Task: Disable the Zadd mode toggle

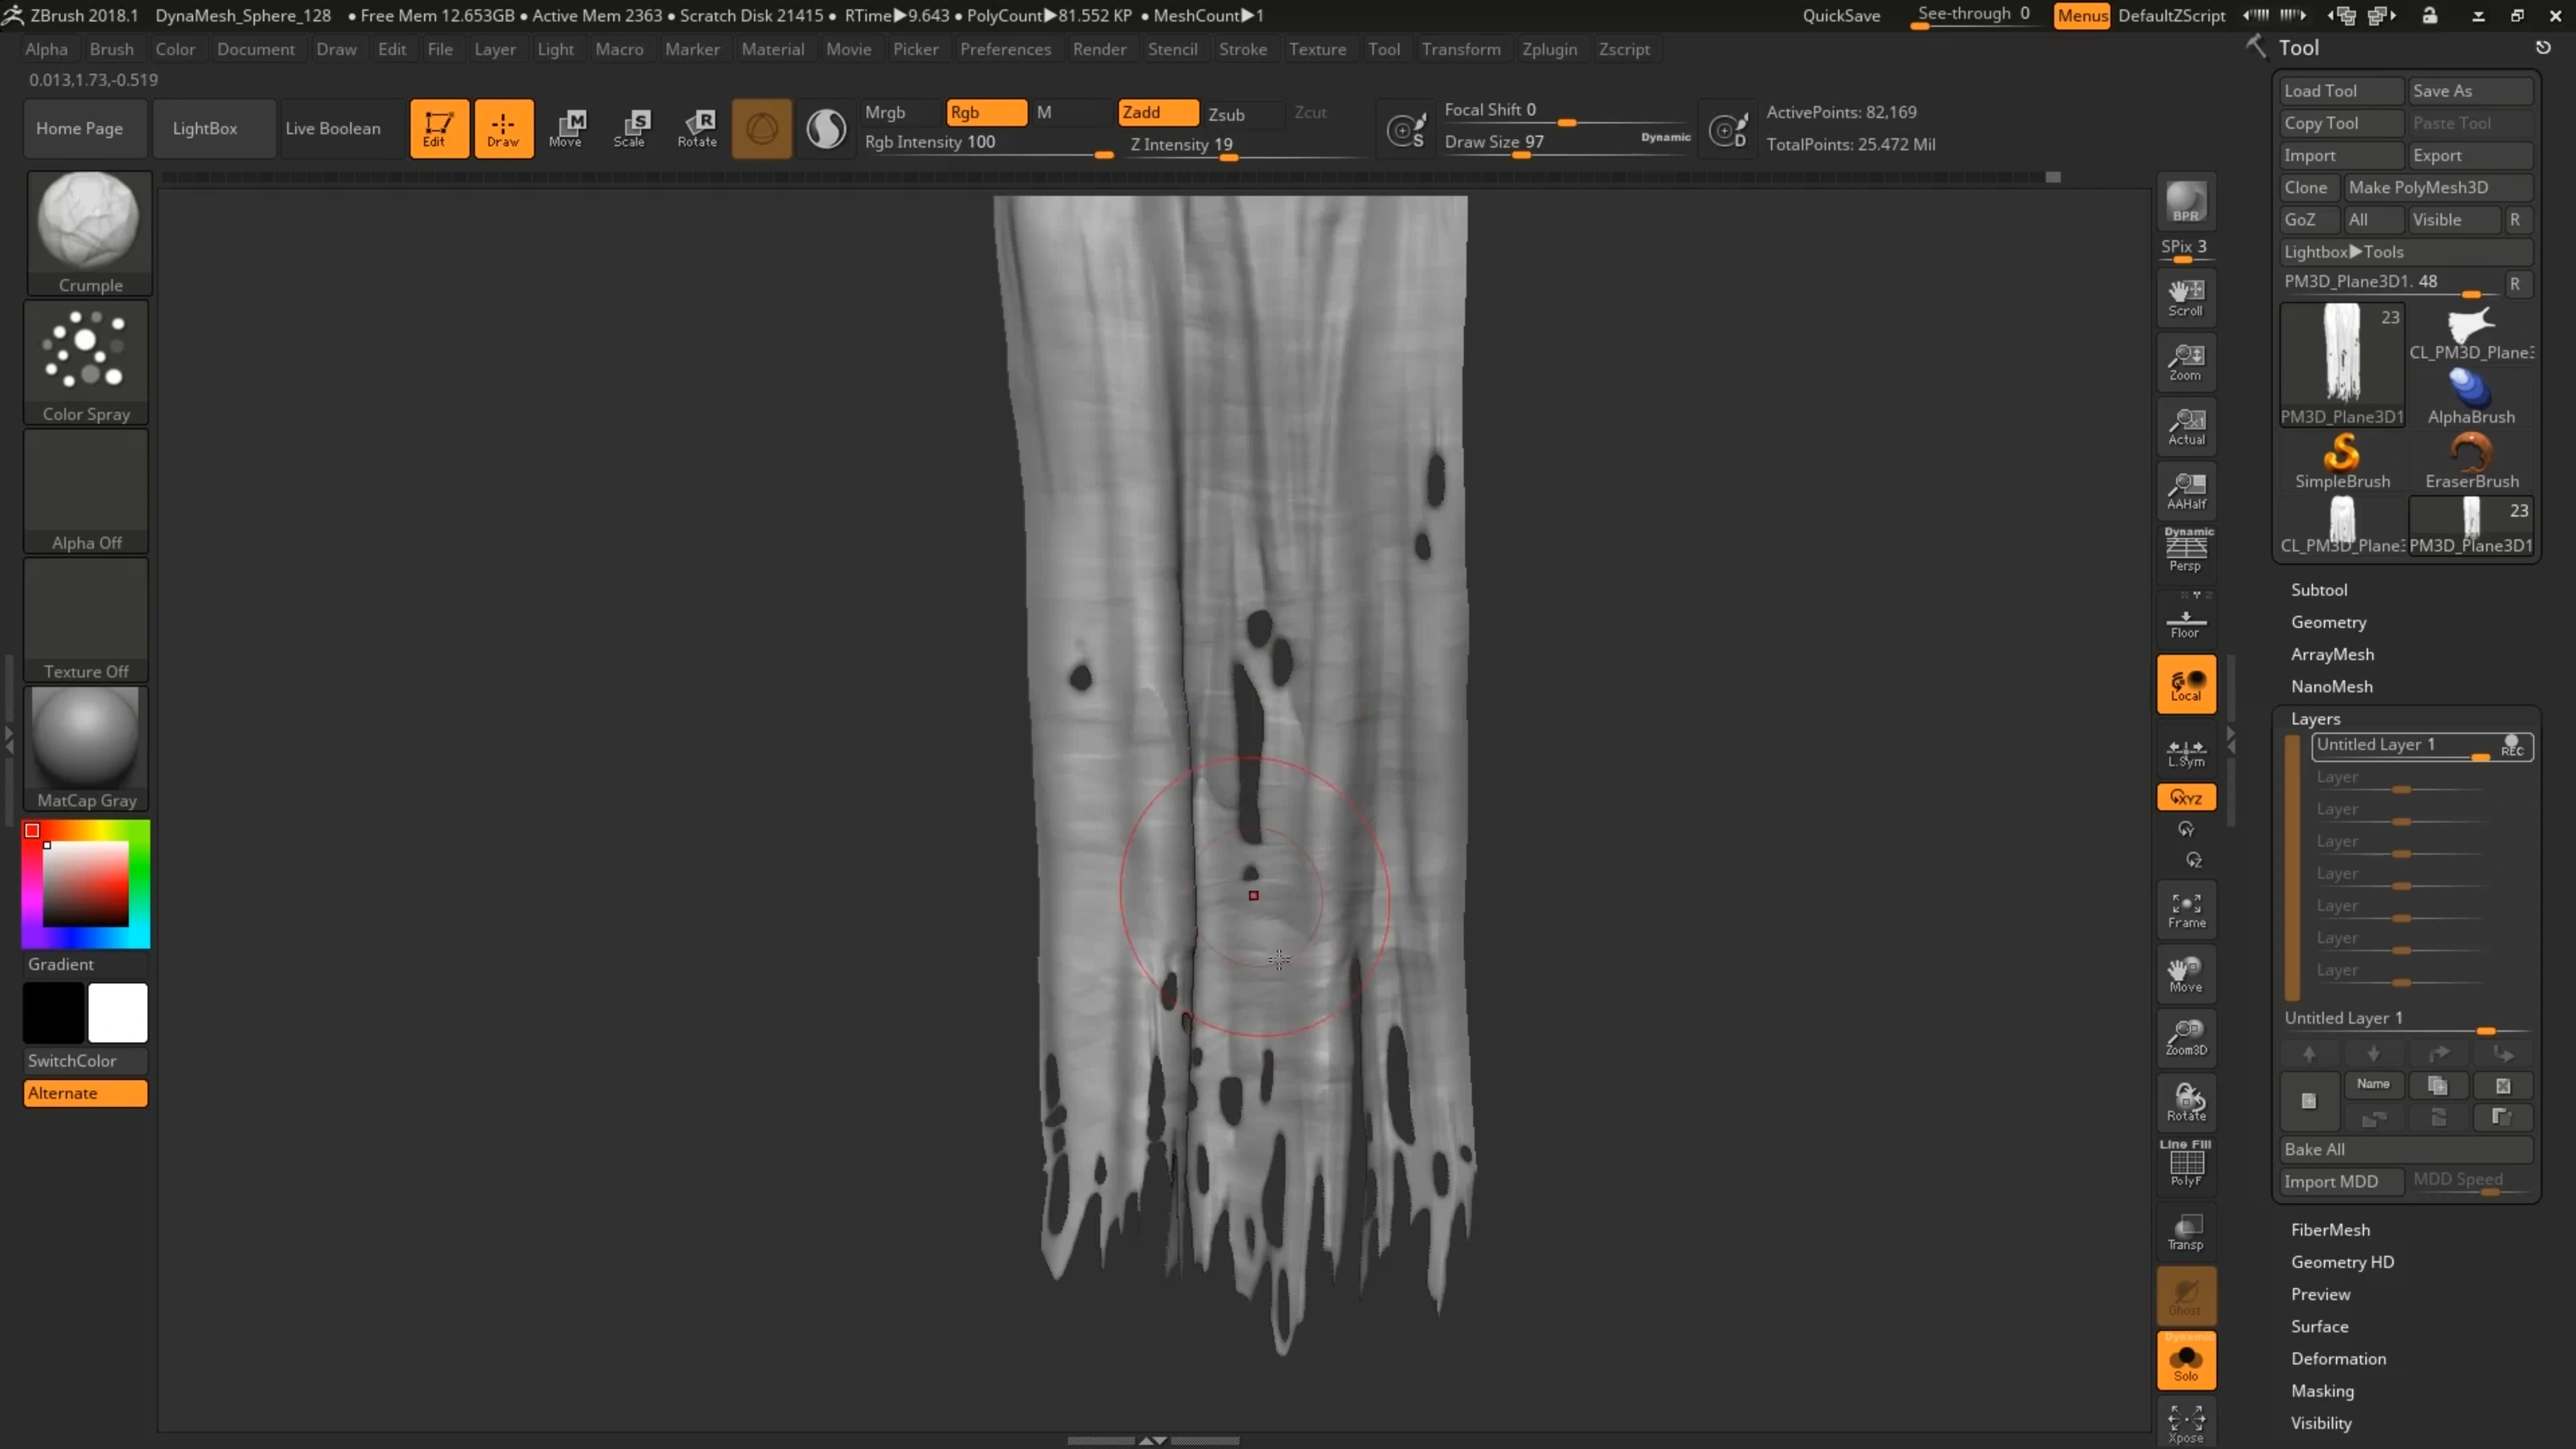Action: 1157,112
